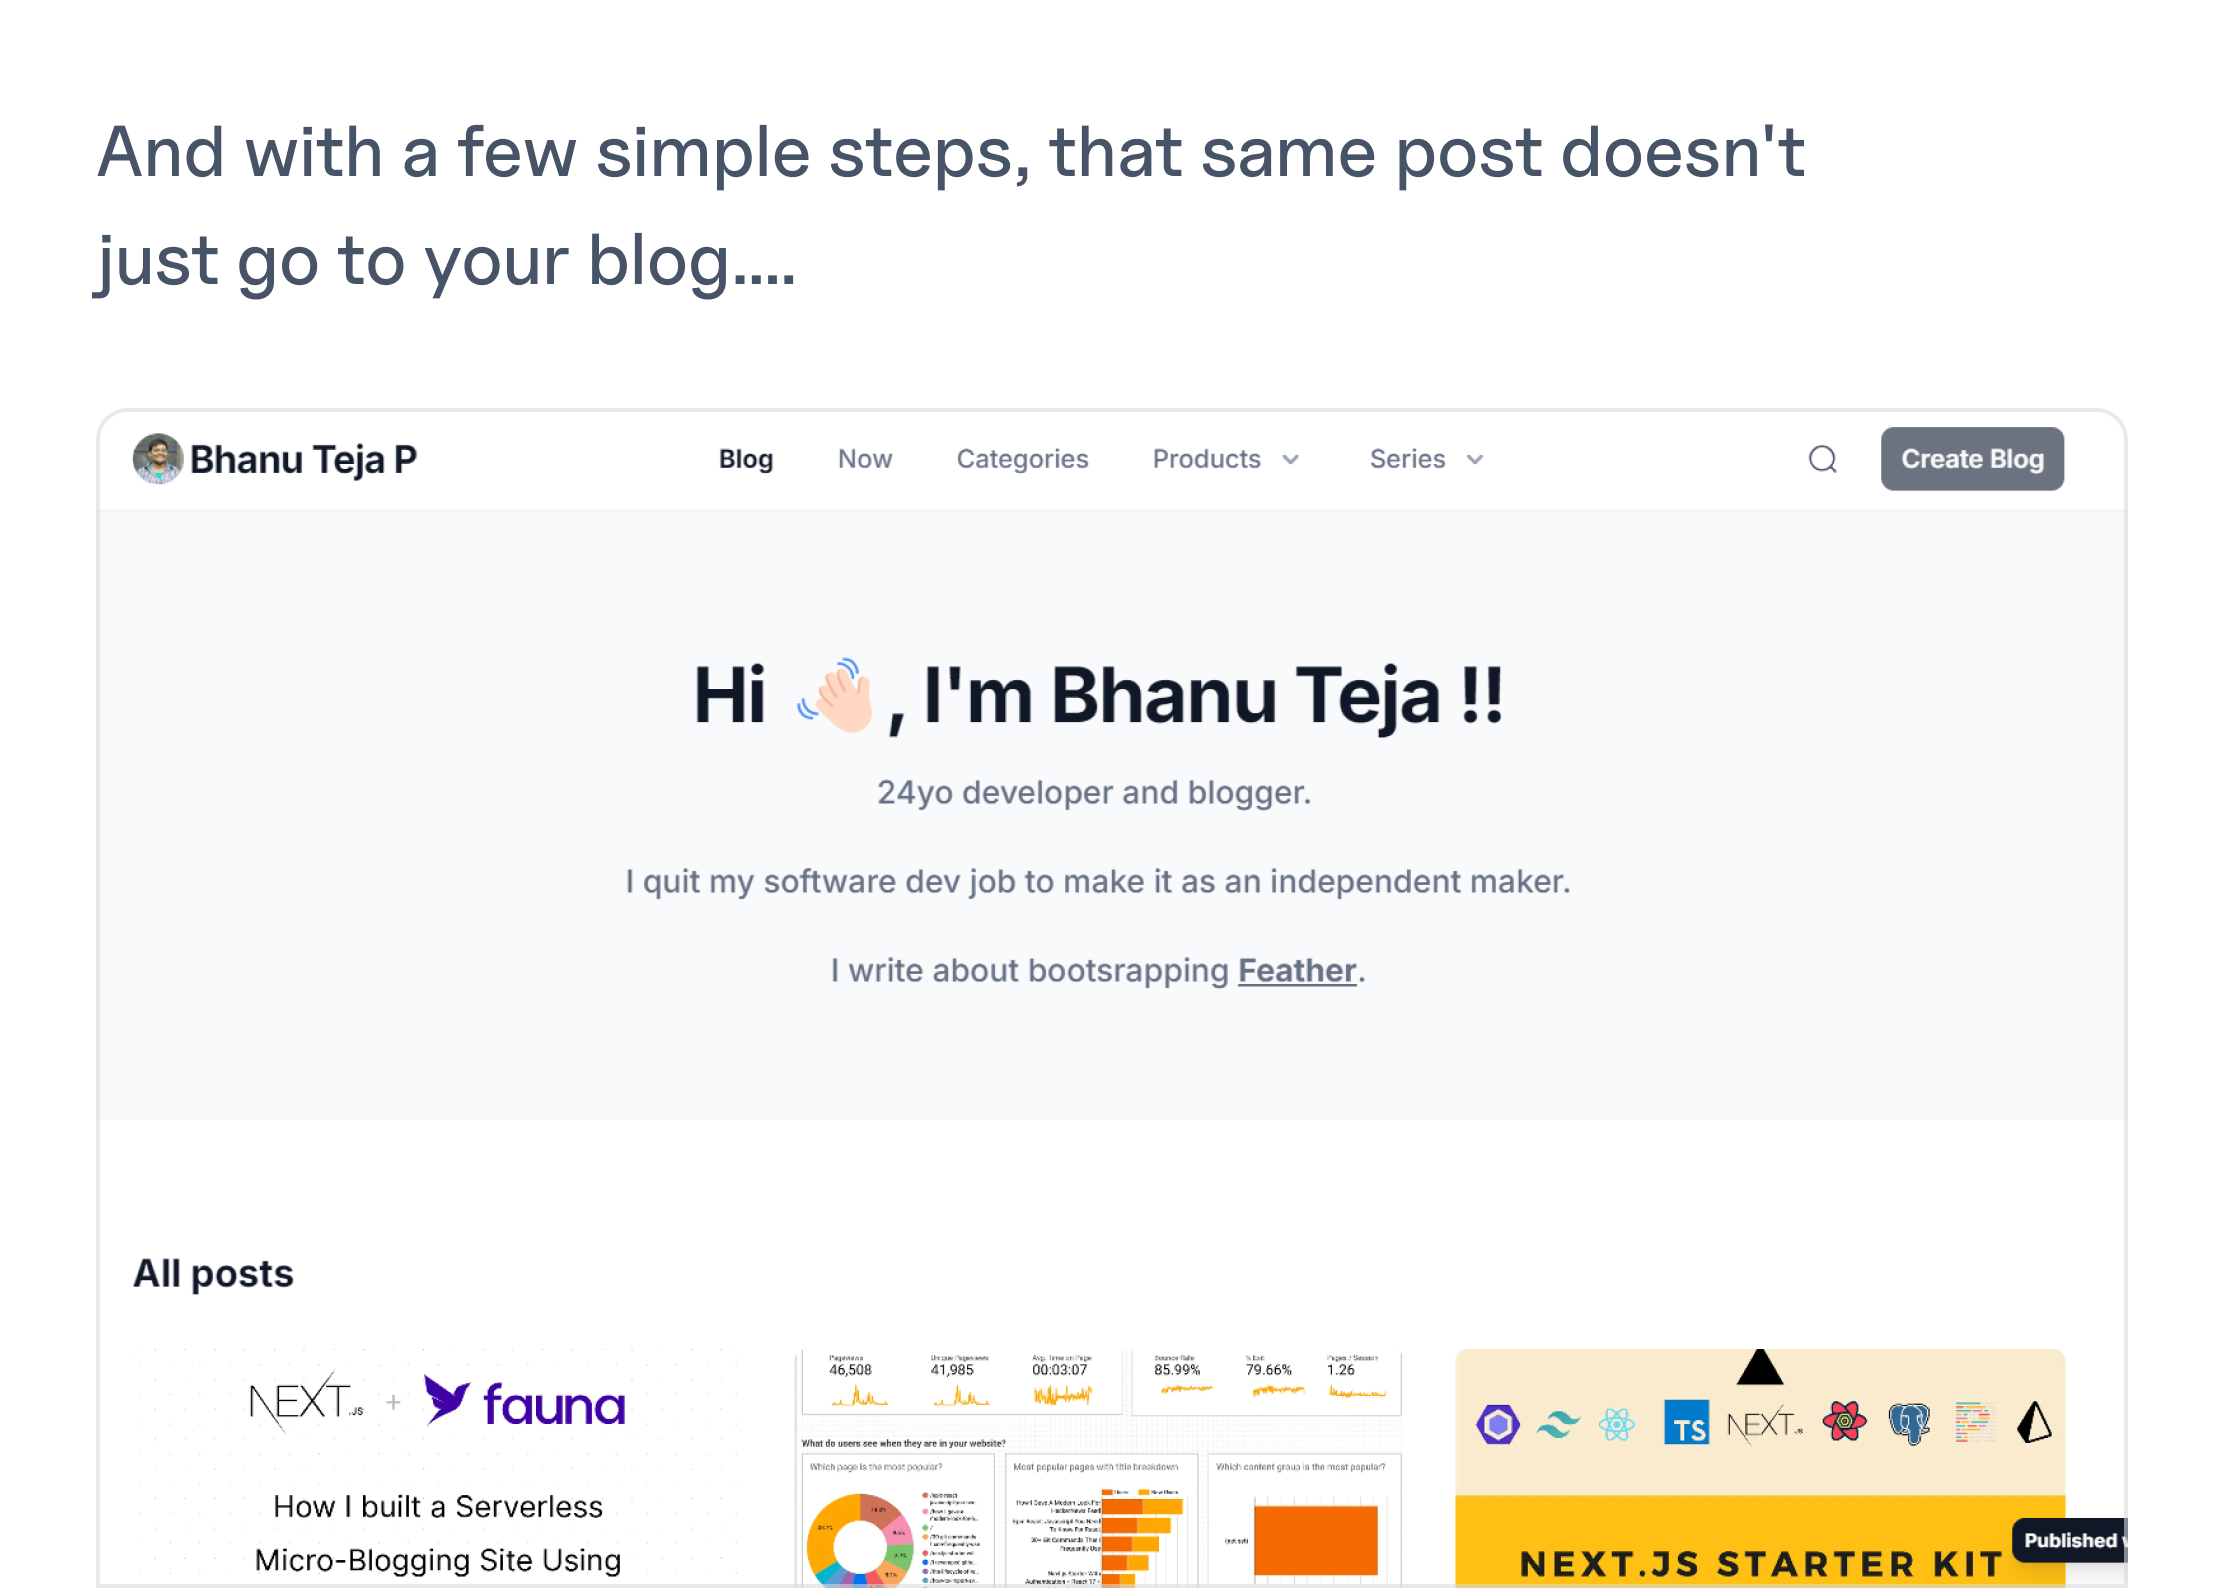The height and width of the screenshot is (1588, 2224).
Task: Expand the Products dropdown menu
Action: tap(1207, 459)
